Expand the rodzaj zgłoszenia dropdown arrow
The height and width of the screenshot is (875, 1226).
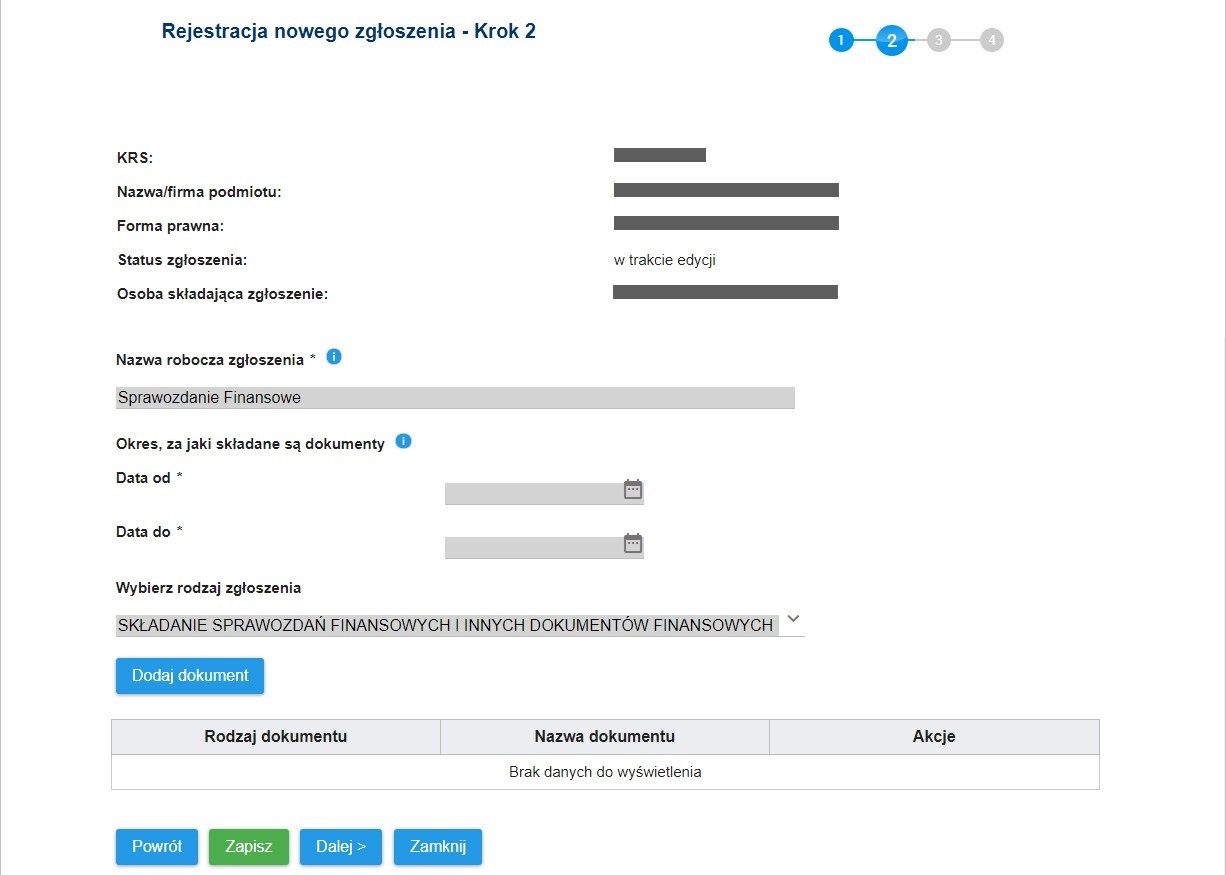tap(793, 619)
